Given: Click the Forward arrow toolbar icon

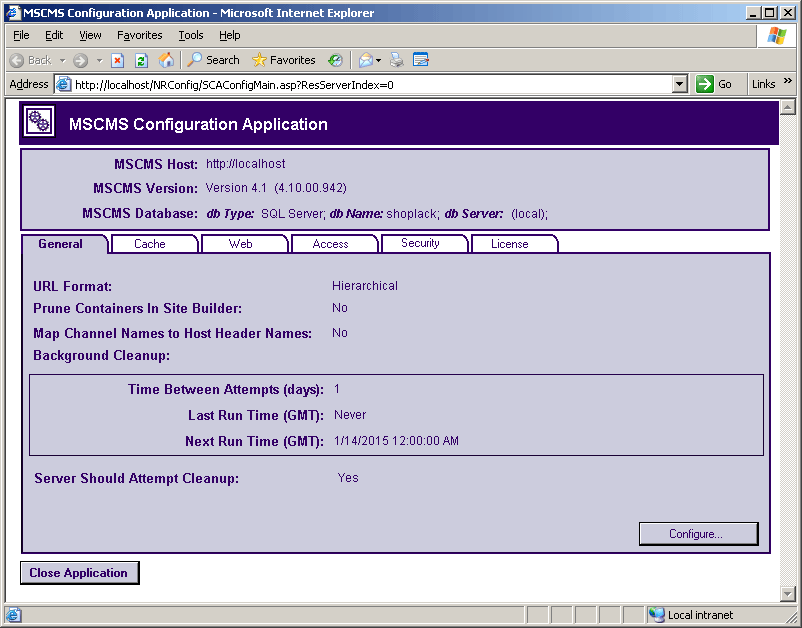Looking at the screenshot, I should point(80,60).
